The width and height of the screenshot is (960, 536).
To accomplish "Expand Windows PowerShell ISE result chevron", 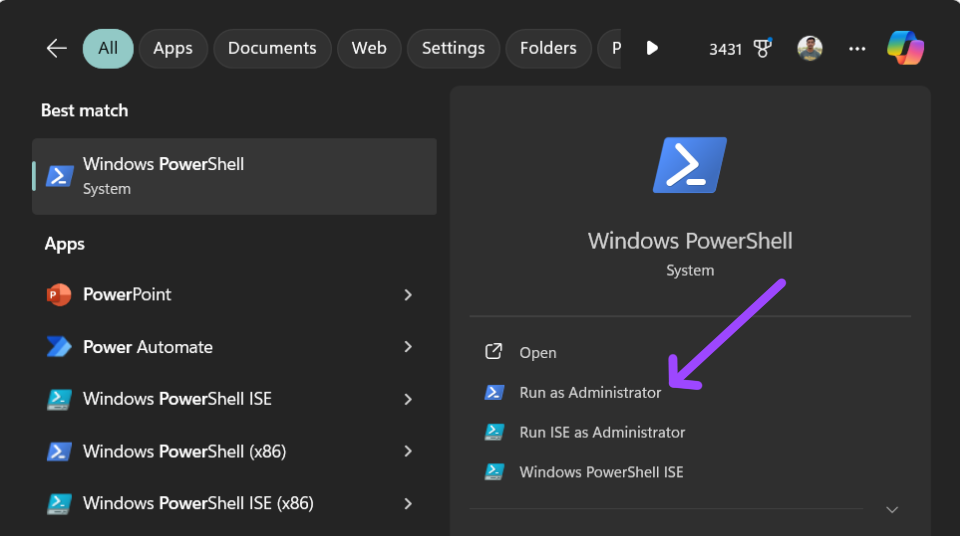I will (x=408, y=399).
